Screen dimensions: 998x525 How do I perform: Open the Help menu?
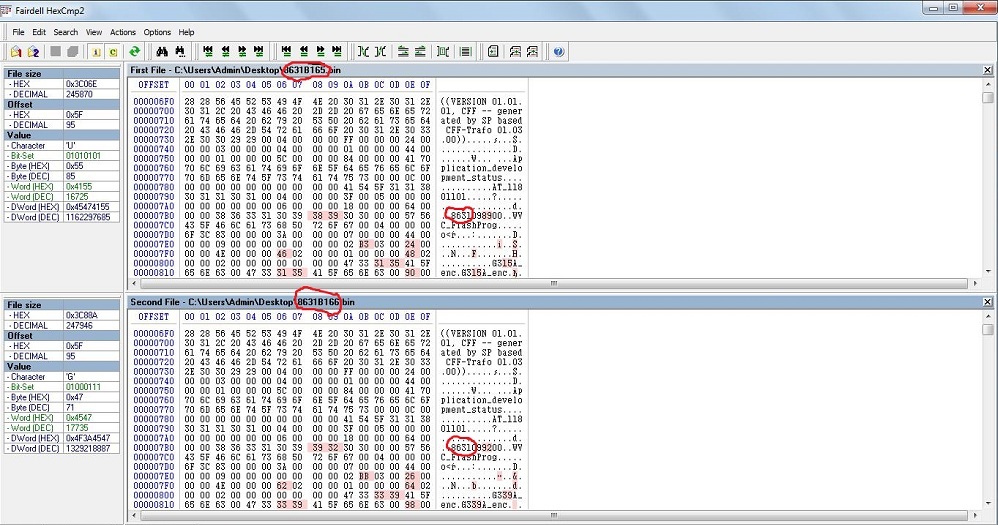(186, 32)
